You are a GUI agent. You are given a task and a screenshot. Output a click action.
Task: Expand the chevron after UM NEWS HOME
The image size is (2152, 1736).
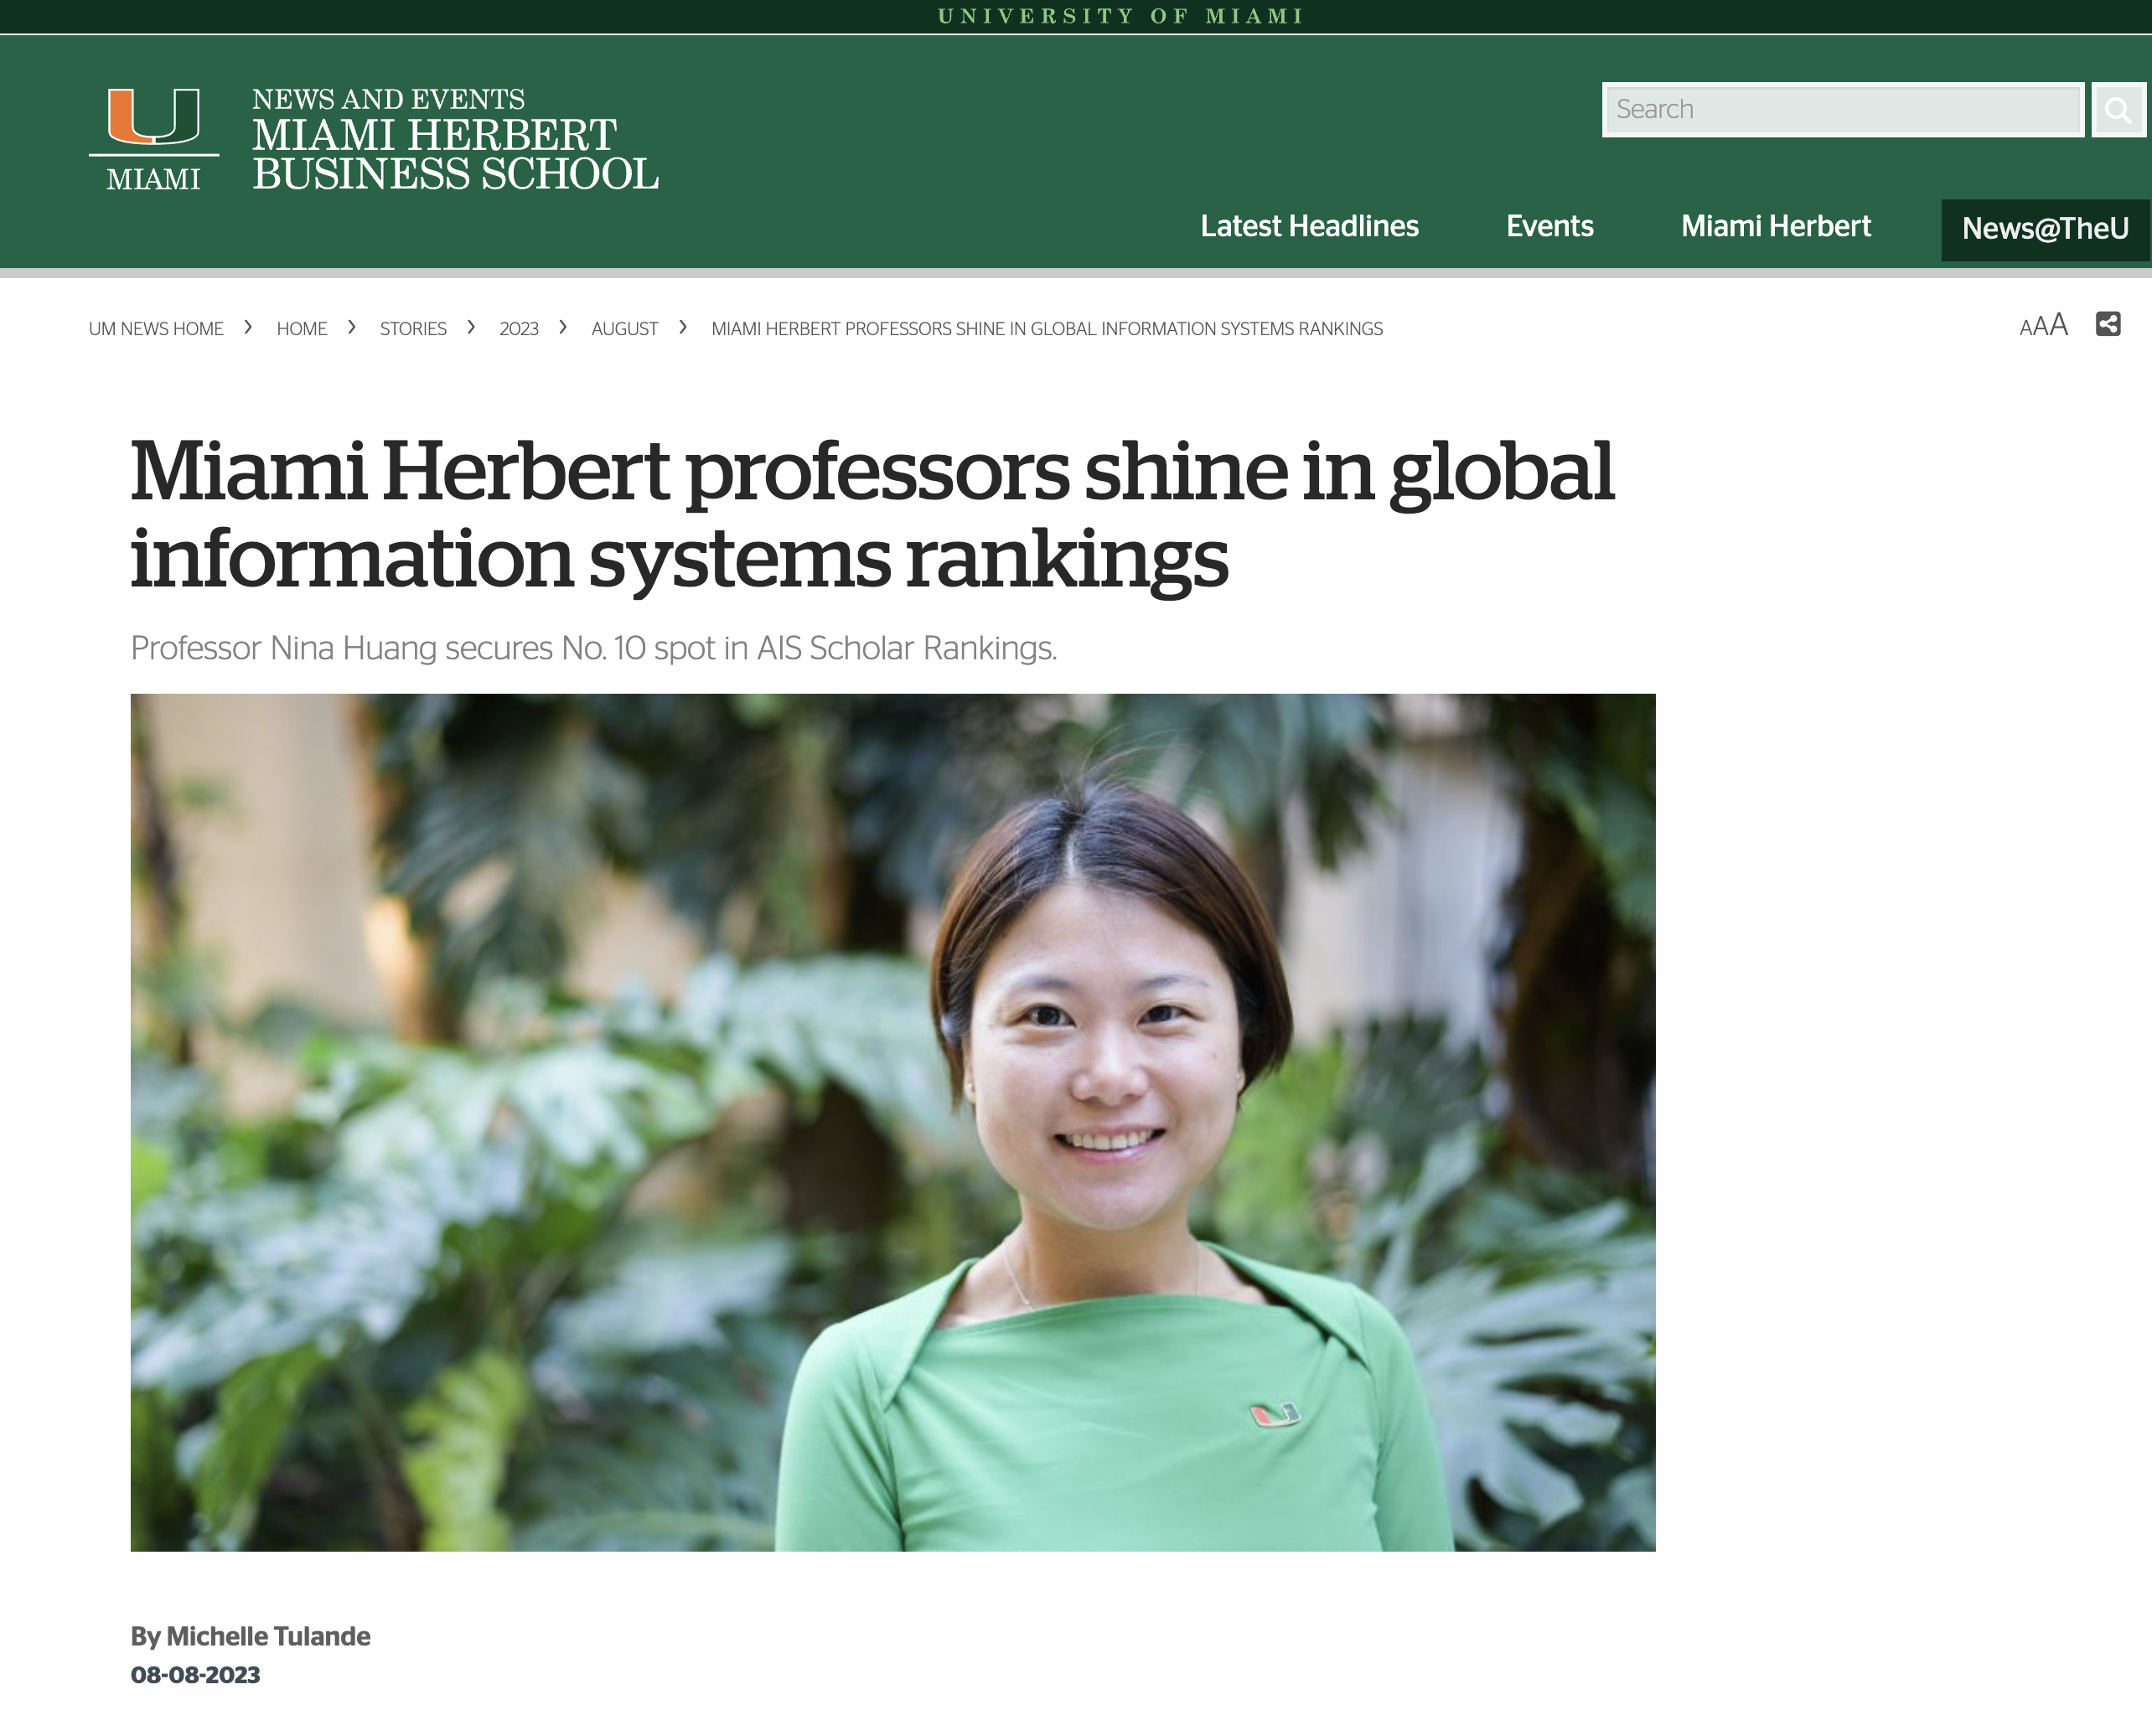click(247, 327)
